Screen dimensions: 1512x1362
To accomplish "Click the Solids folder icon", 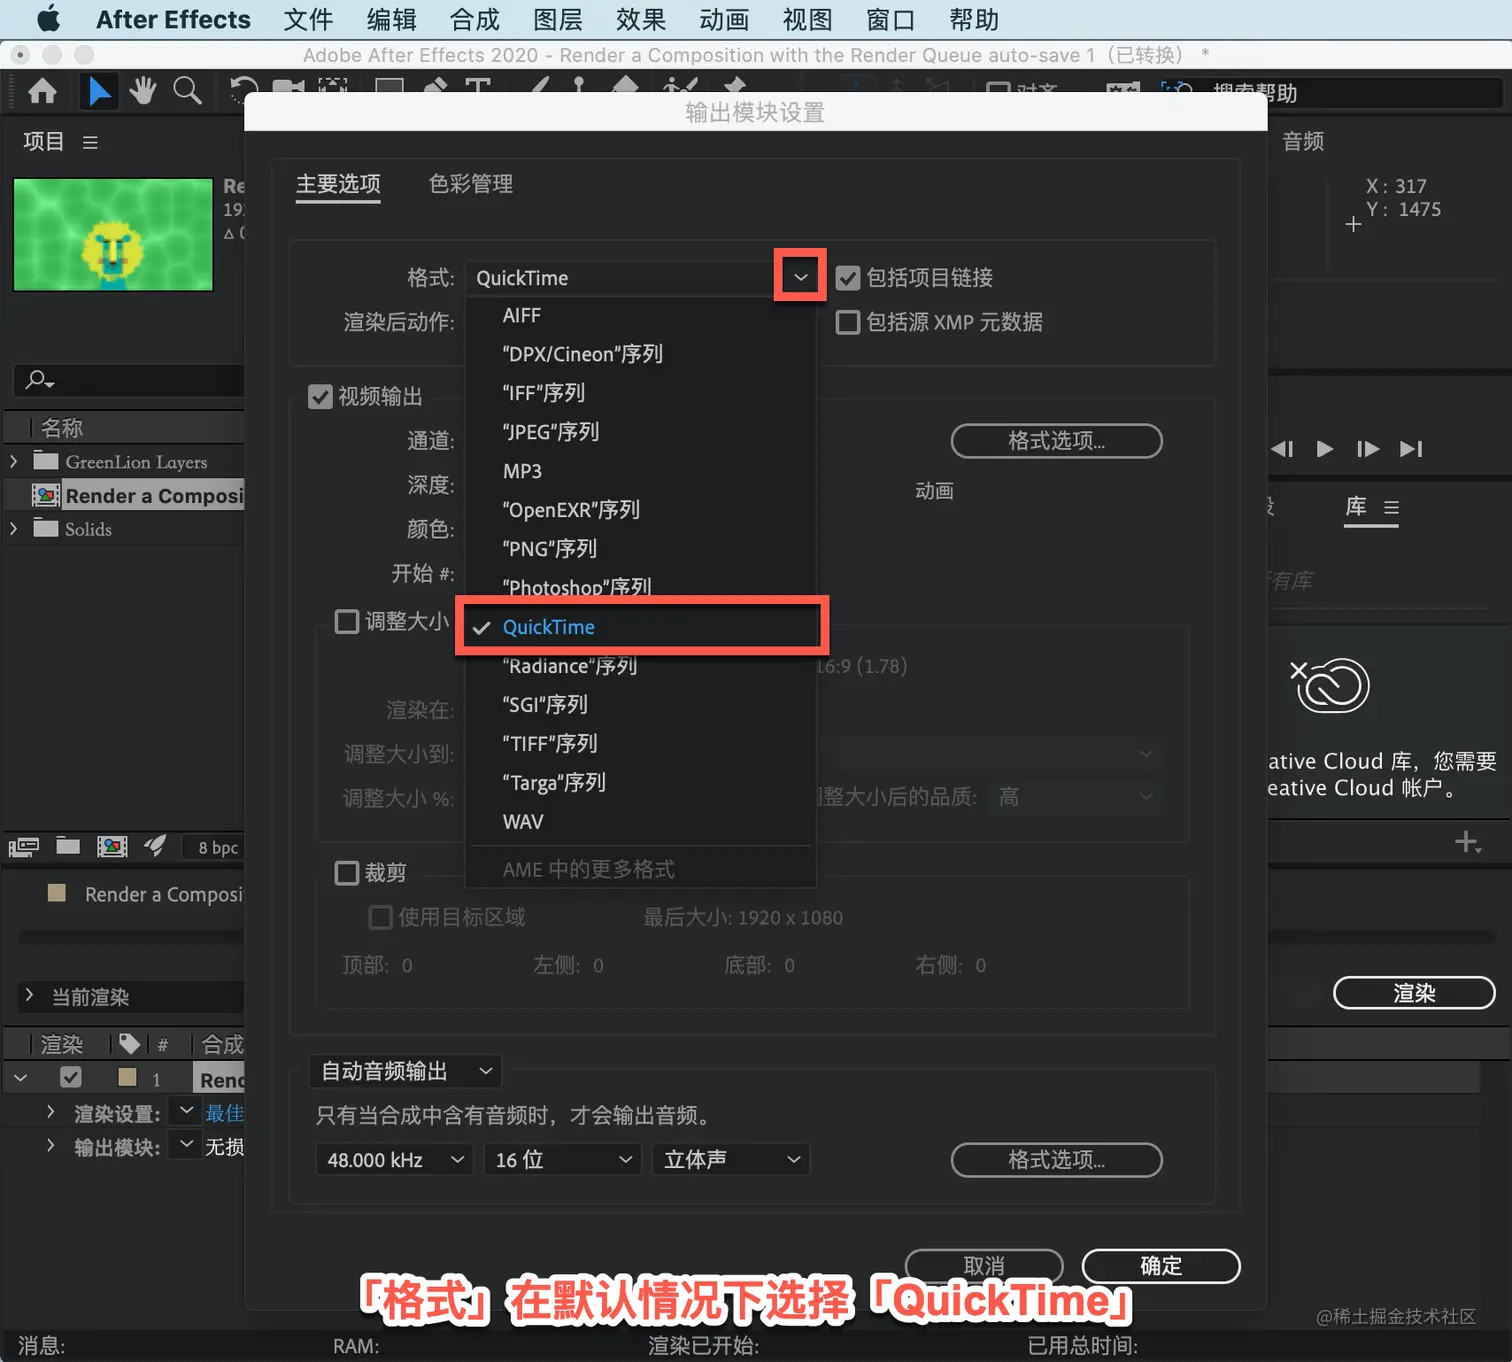I will pos(46,528).
